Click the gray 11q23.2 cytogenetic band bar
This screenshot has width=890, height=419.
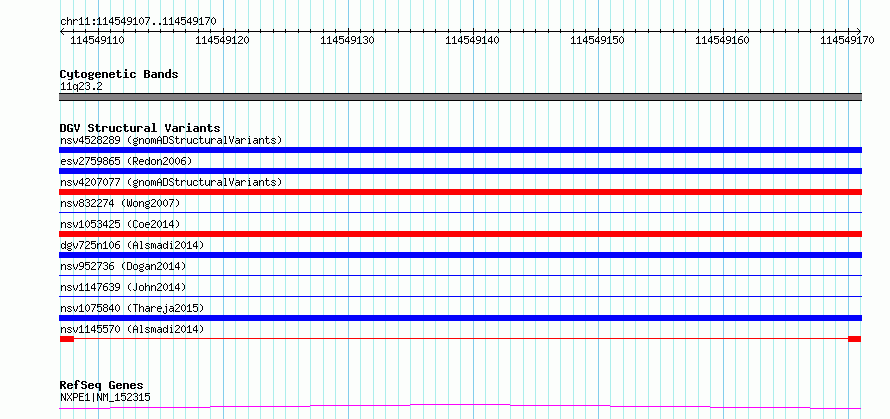(x=460, y=97)
